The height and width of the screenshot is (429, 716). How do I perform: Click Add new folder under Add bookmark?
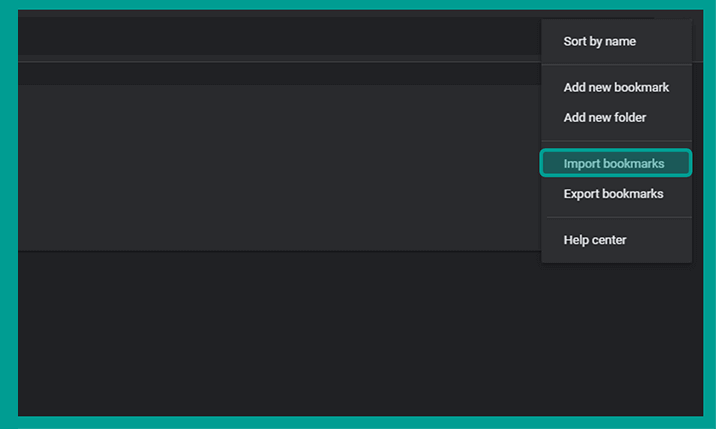[x=616, y=117]
